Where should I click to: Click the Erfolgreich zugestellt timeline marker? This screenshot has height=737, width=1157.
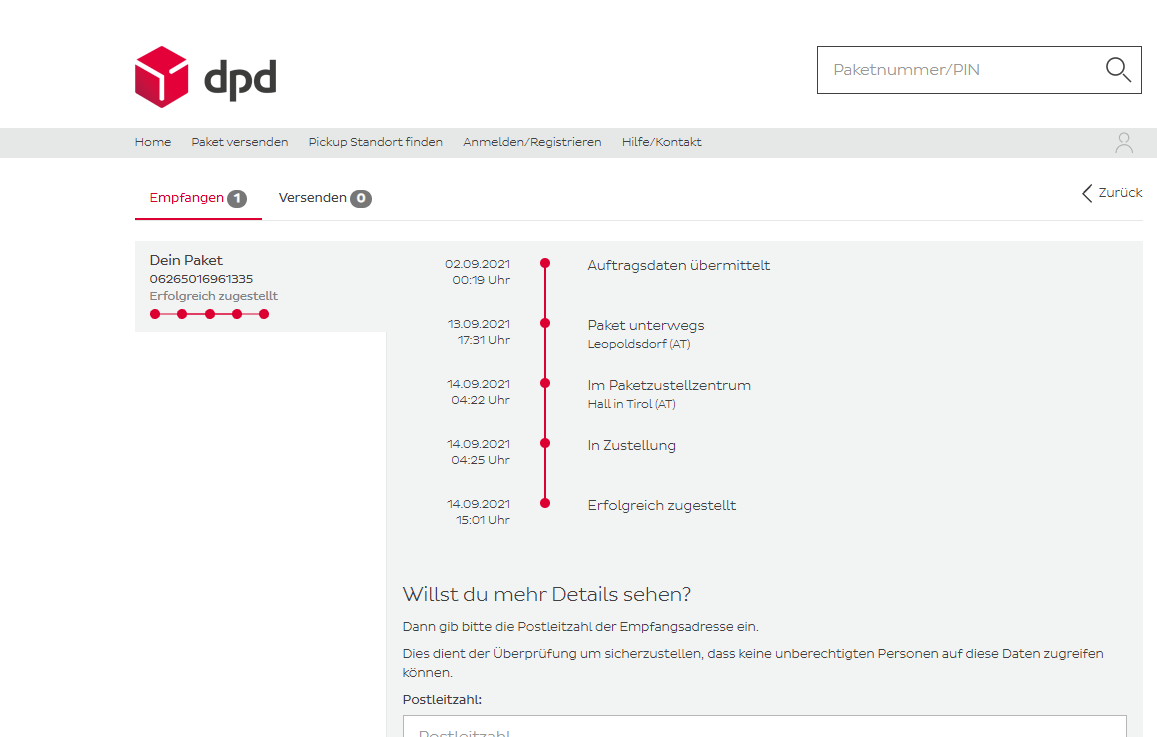pyautogui.click(x=545, y=503)
